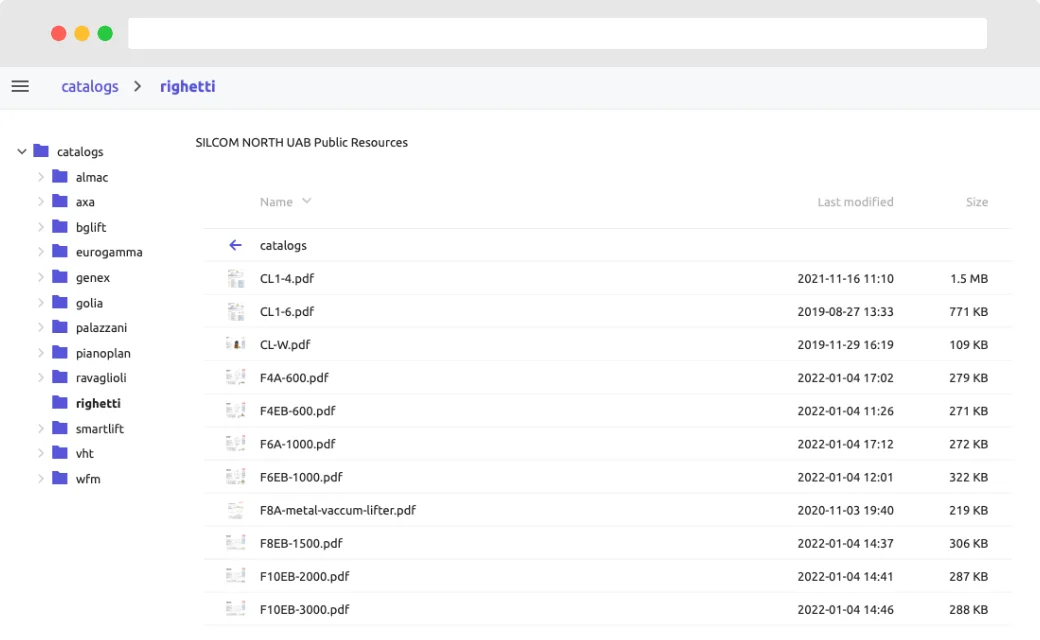The image size is (1040, 640).
Task: Click the wfm folder icon
Action: [x=60, y=479]
